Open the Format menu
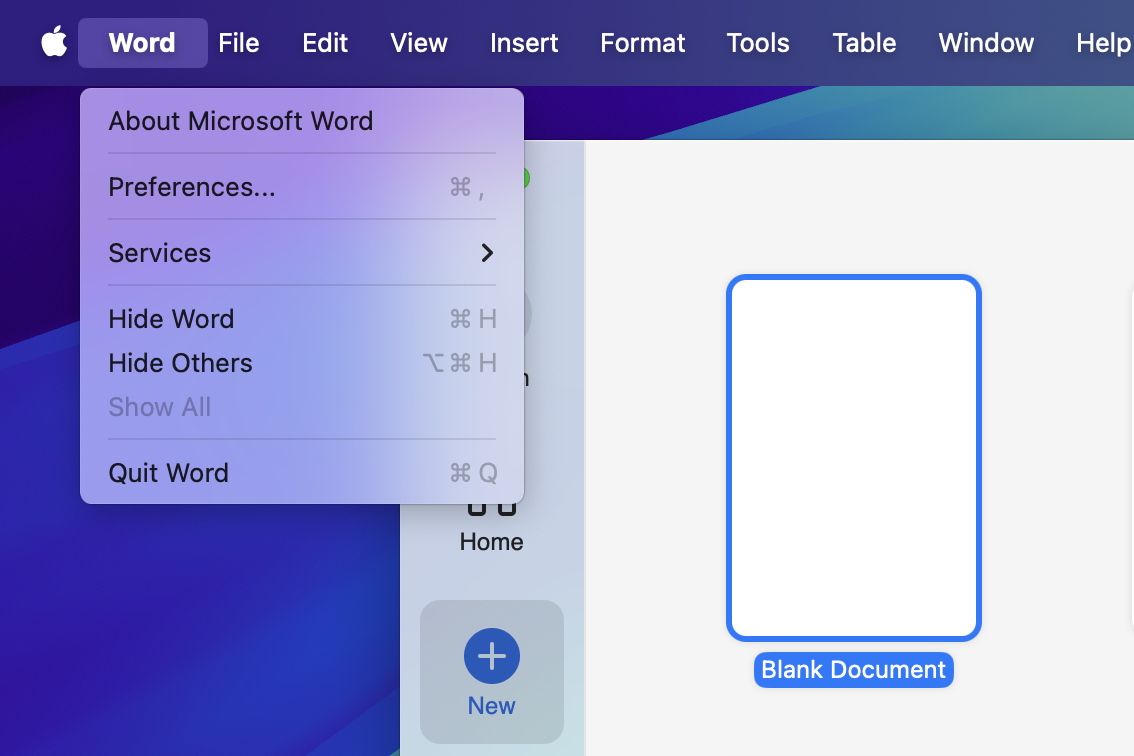1134x756 pixels. 642,43
